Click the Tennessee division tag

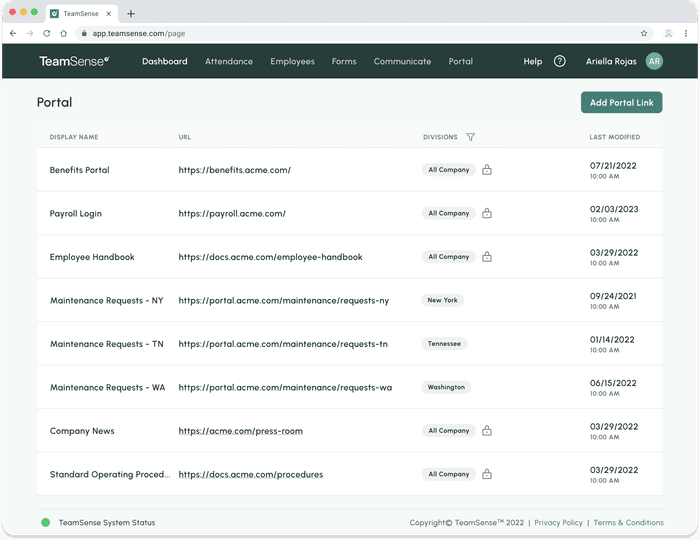pyautogui.click(x=444, y=344)
